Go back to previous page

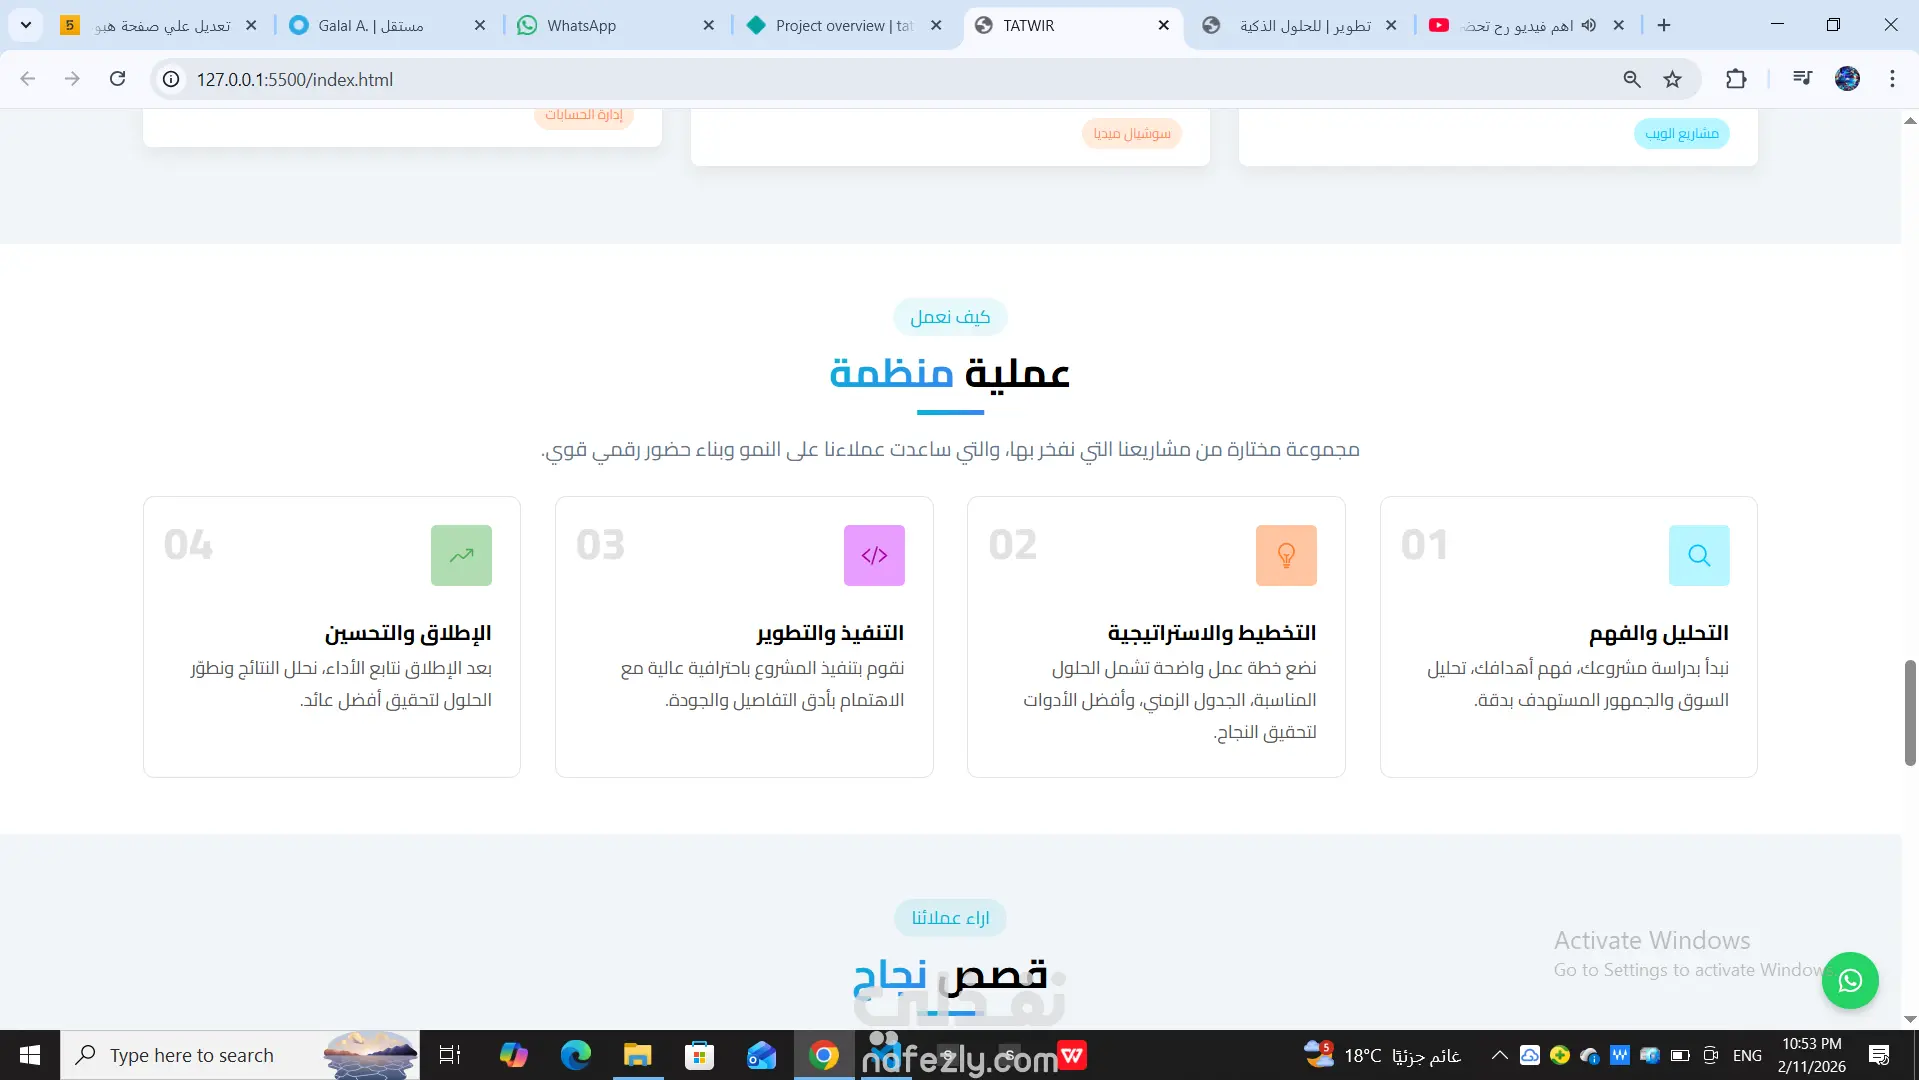28,79
